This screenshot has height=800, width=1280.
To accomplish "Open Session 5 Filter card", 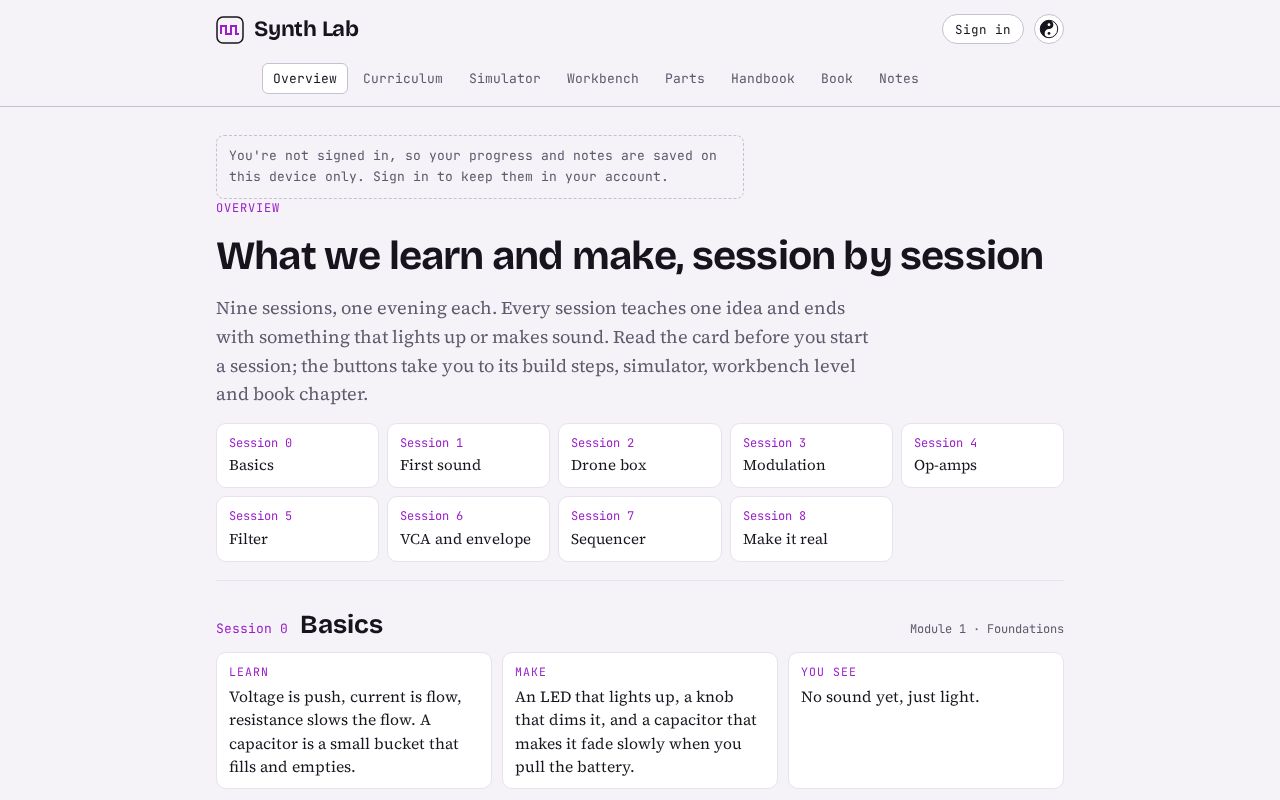I will (x=297, y=529).
